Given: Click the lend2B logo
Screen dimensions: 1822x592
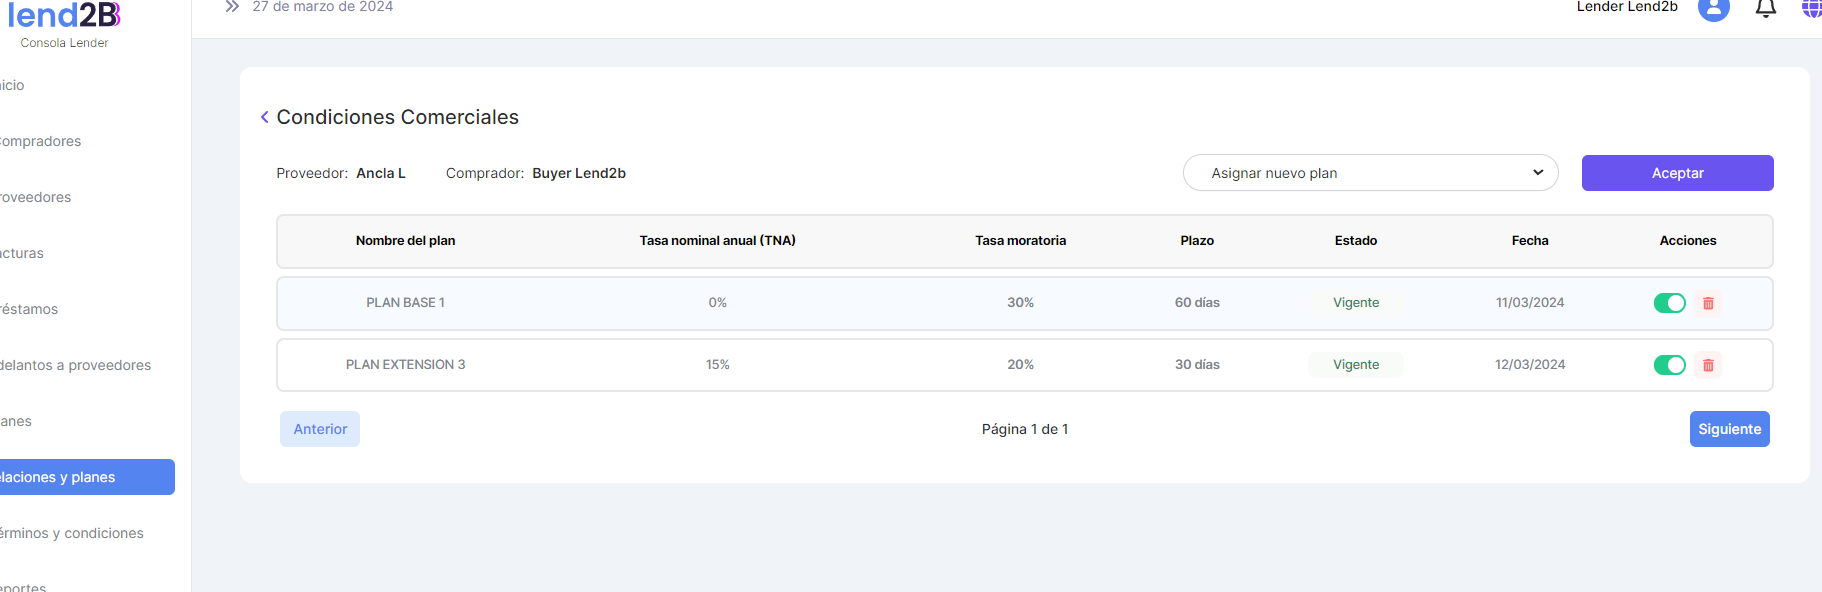Looking at the screenshot, I should click(x=64, y=16).
